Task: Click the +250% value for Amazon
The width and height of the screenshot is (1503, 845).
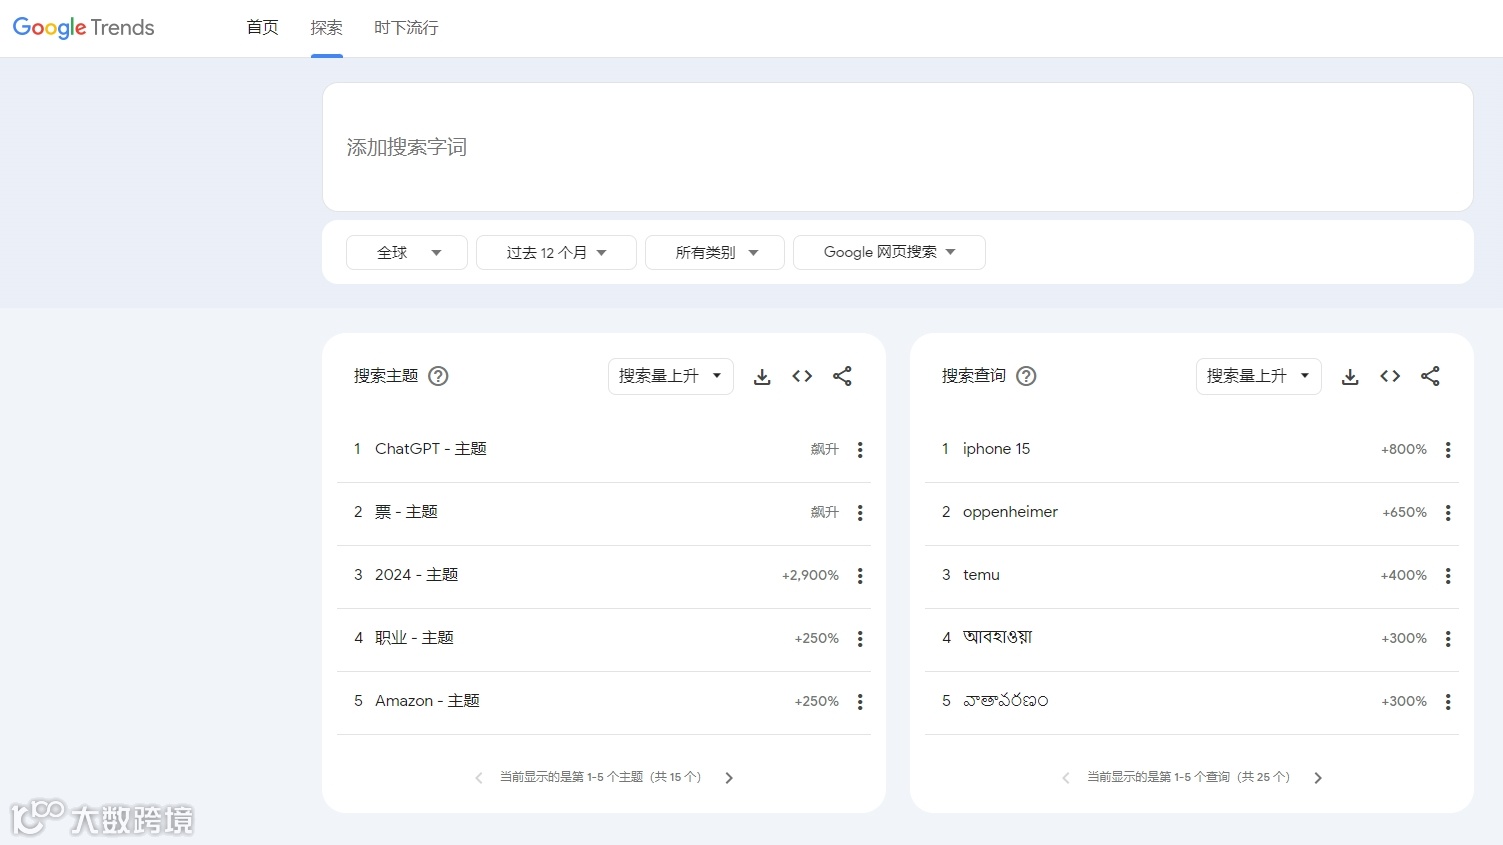Action: coord(817,701)
